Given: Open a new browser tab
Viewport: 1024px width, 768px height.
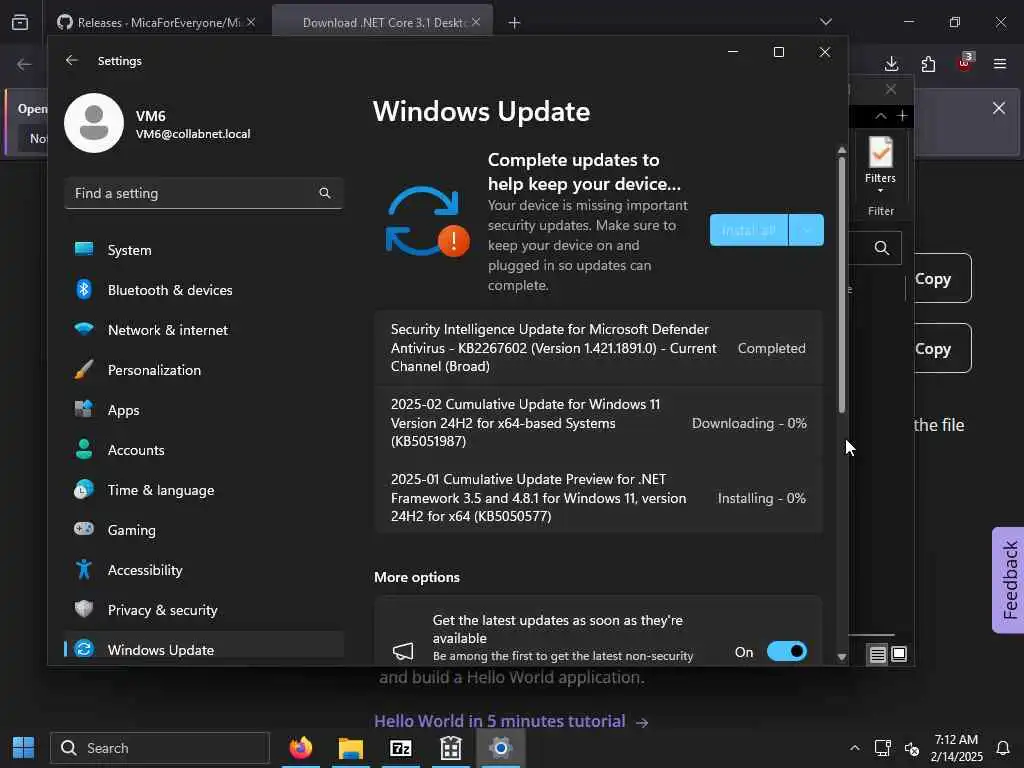Looking at the screenshot, I should point(515,23).
